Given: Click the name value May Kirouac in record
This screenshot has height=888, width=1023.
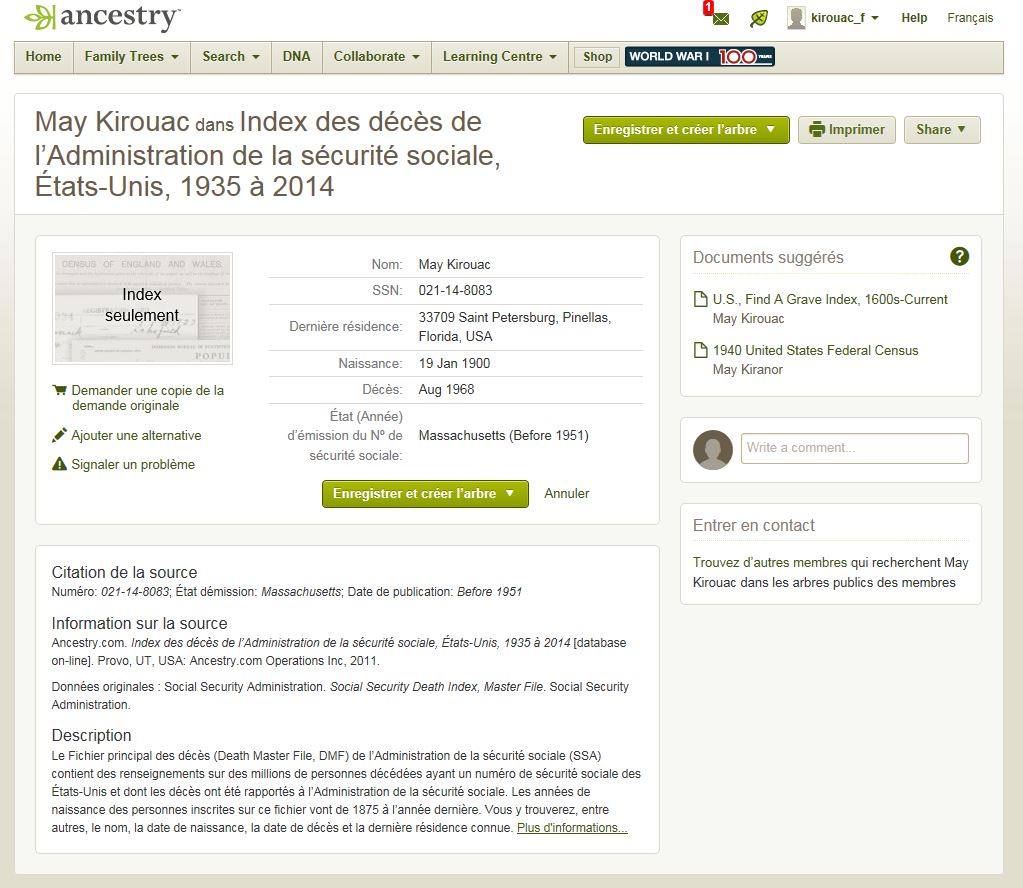Looking at the screenshot, I should (454, 264).
